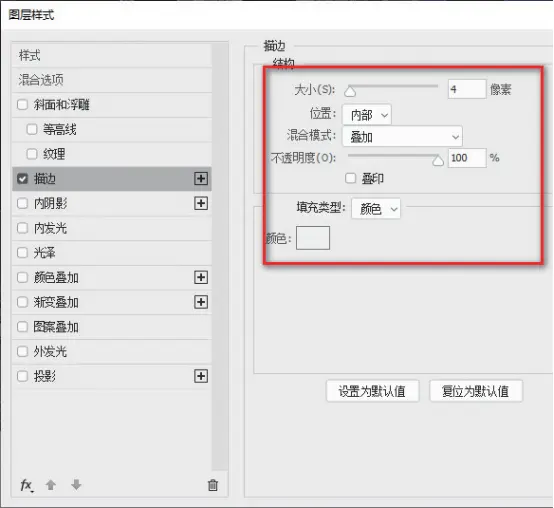Open the 填充类型 dropdown showing 颜色
Image resolution: width=554 pixels, height=508 pixels.
coord(376,209)
